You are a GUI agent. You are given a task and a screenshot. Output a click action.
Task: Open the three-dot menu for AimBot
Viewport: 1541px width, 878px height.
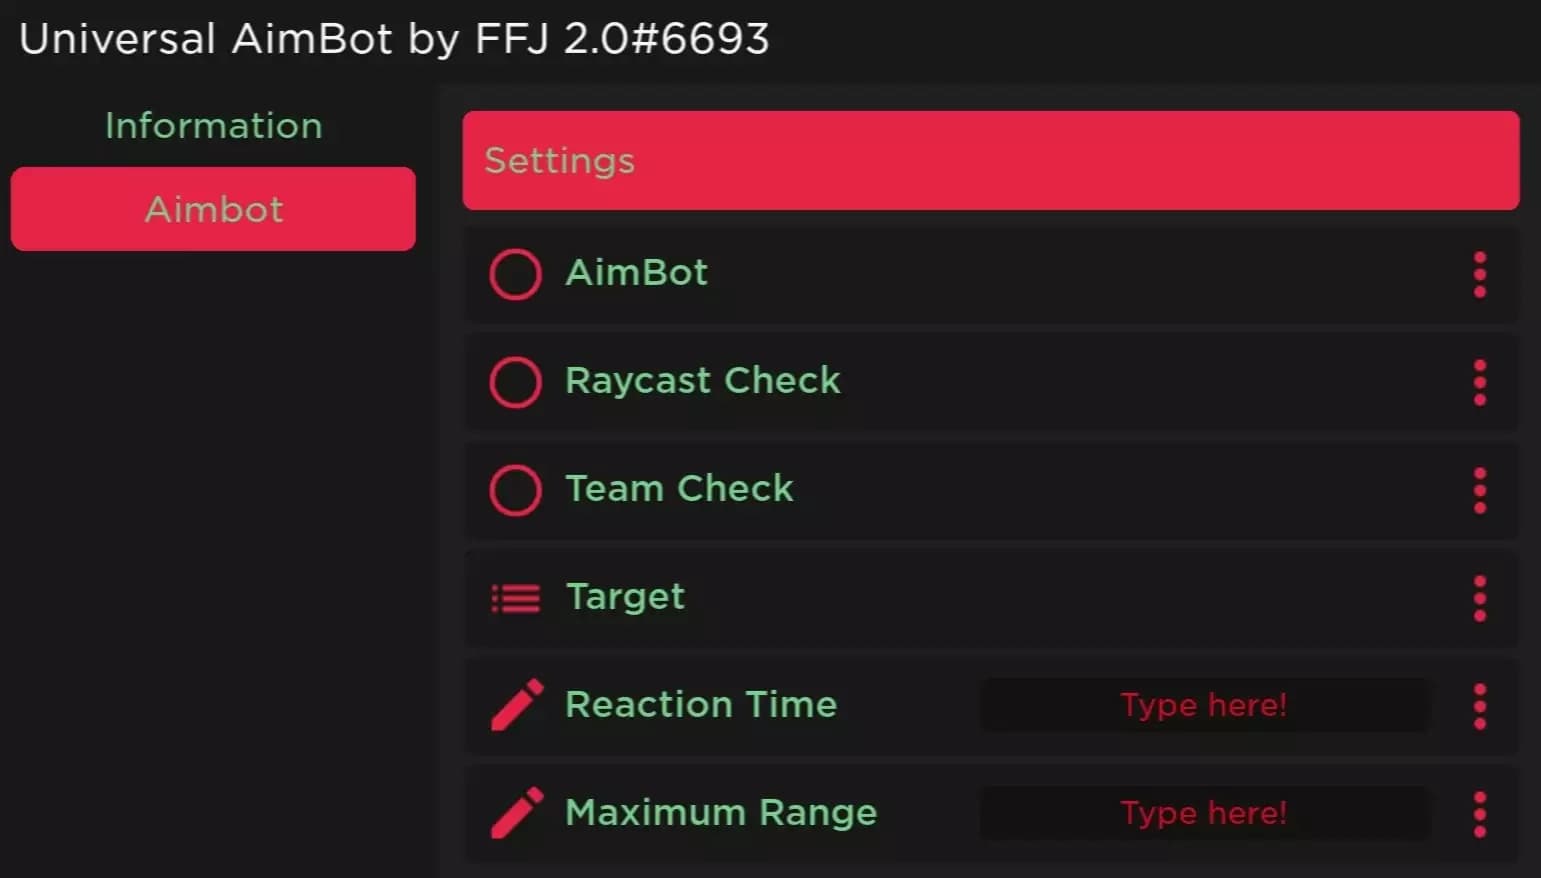point(1479,274)
